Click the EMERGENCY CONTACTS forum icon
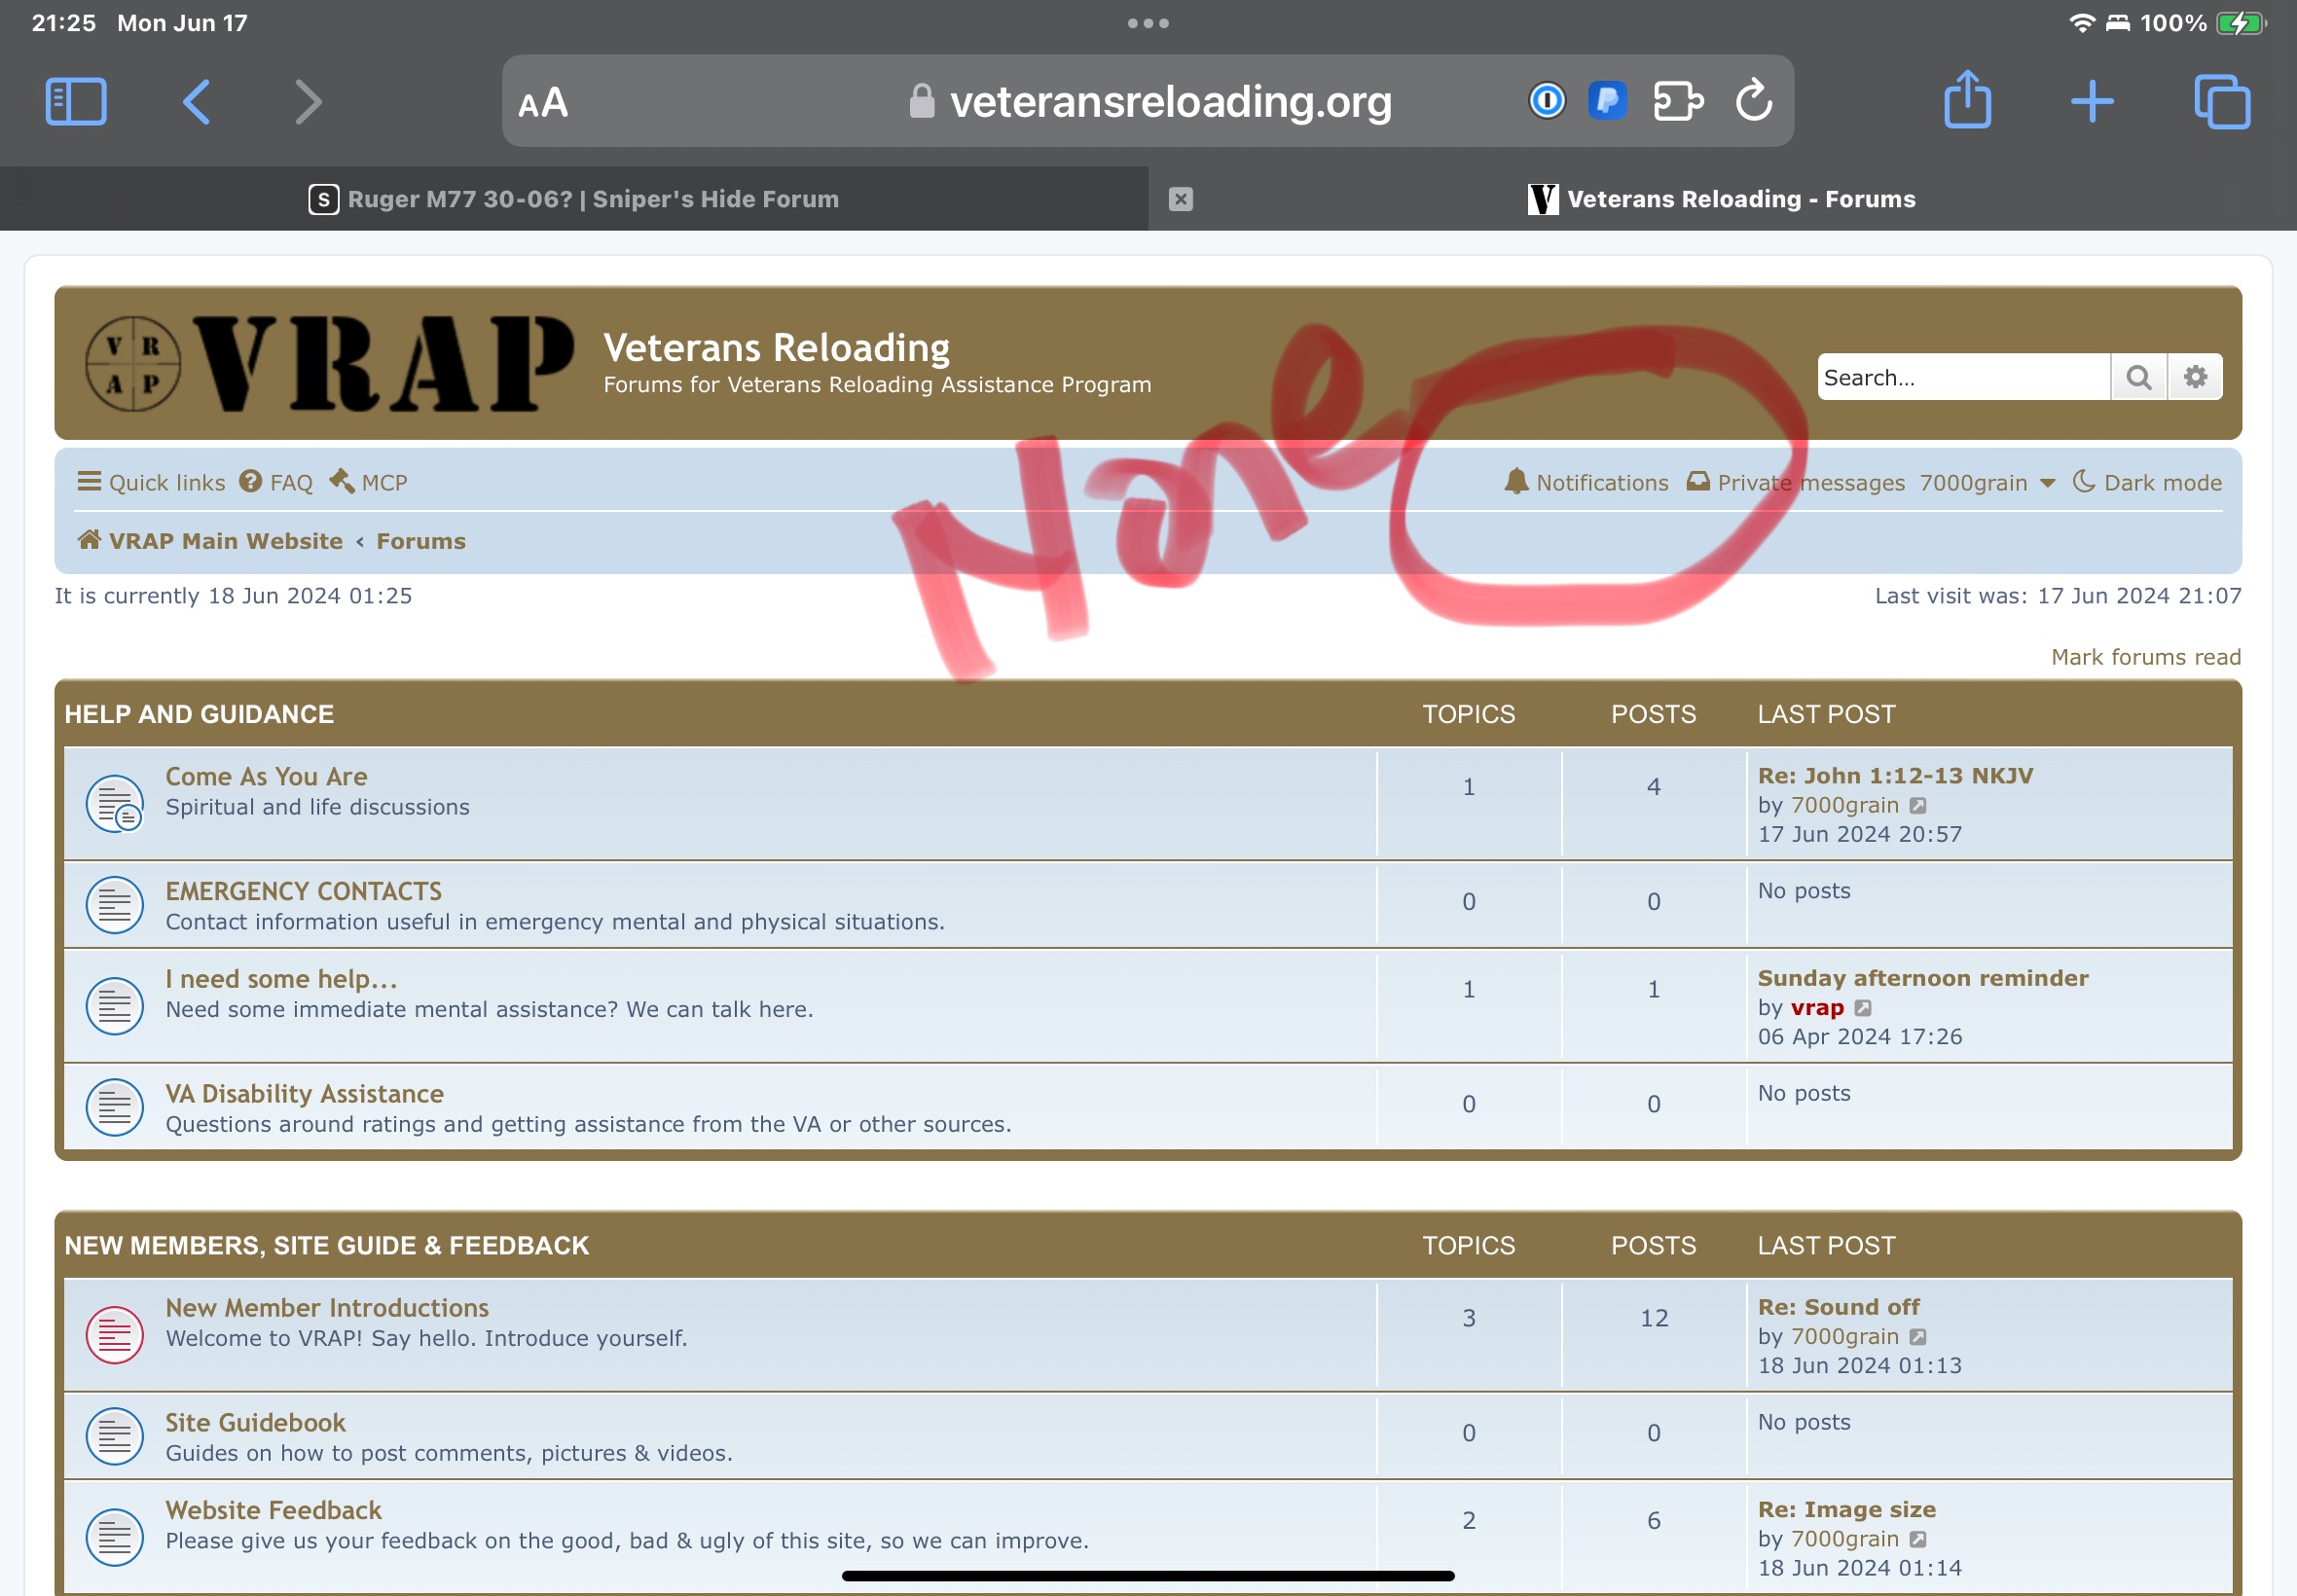The image size is (2297, 1596). click(114, 904)
